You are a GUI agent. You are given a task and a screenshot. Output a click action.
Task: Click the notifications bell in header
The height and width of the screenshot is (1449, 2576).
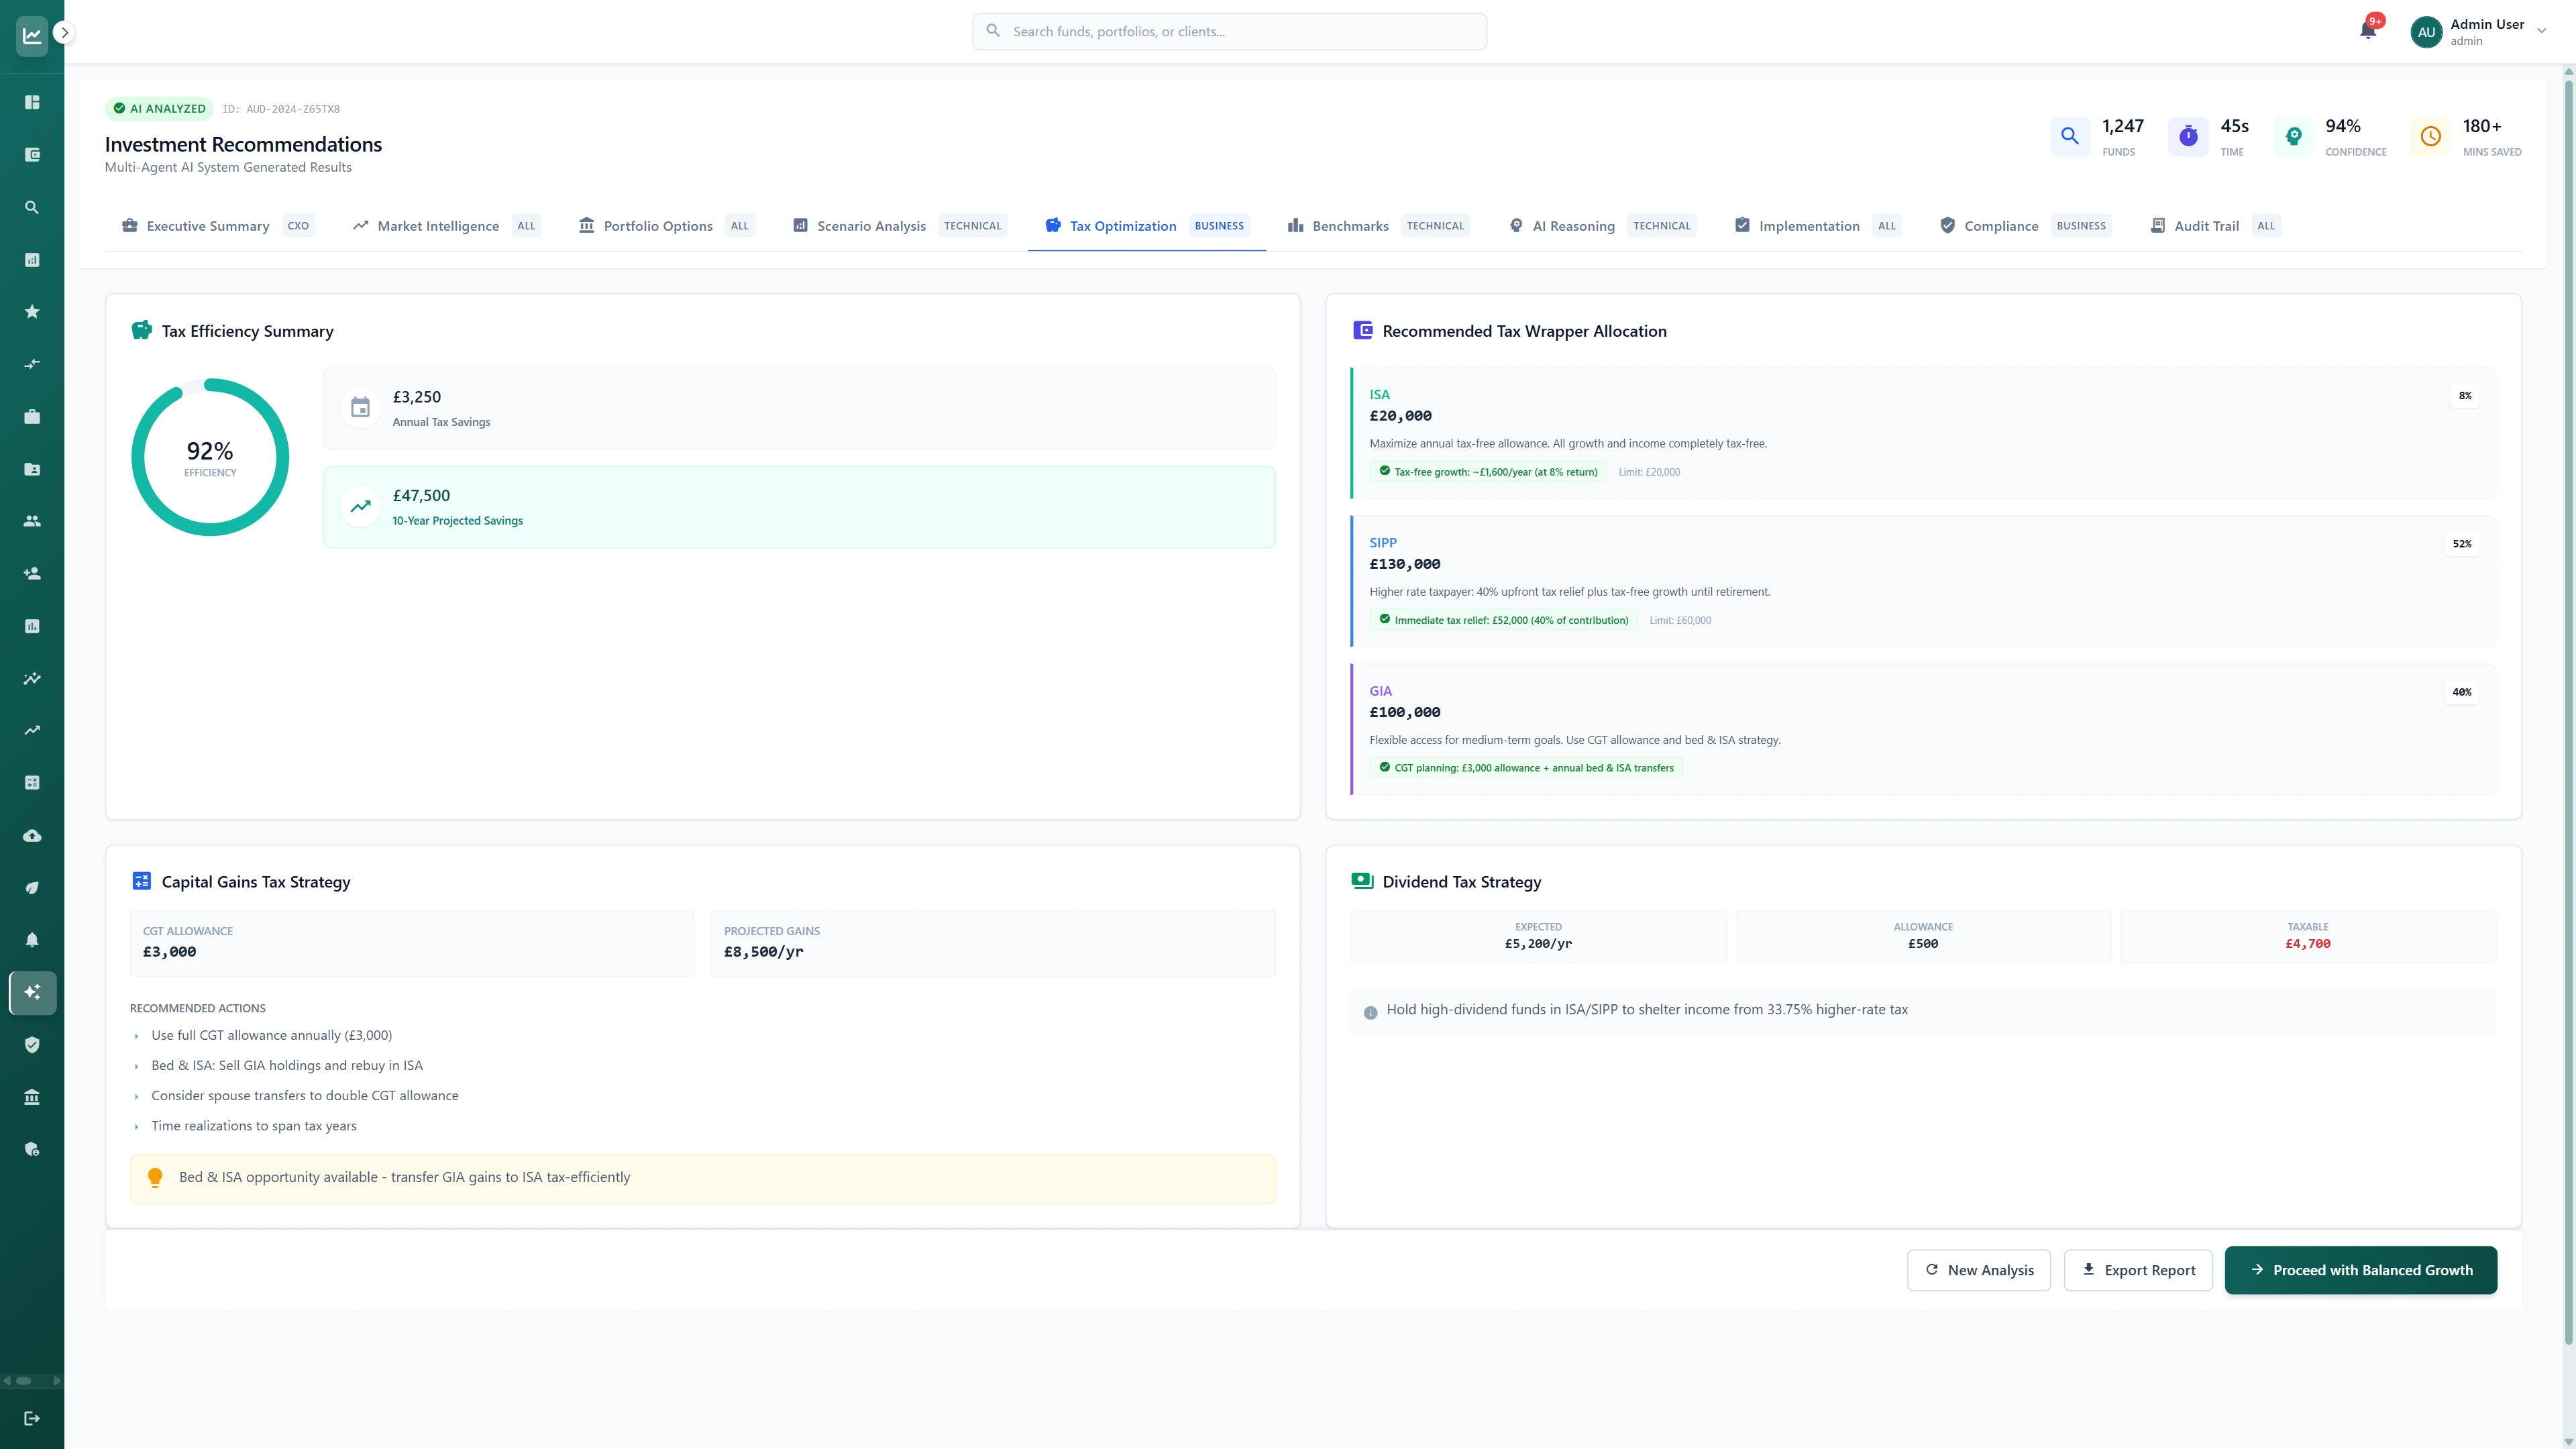(2367, 30)
